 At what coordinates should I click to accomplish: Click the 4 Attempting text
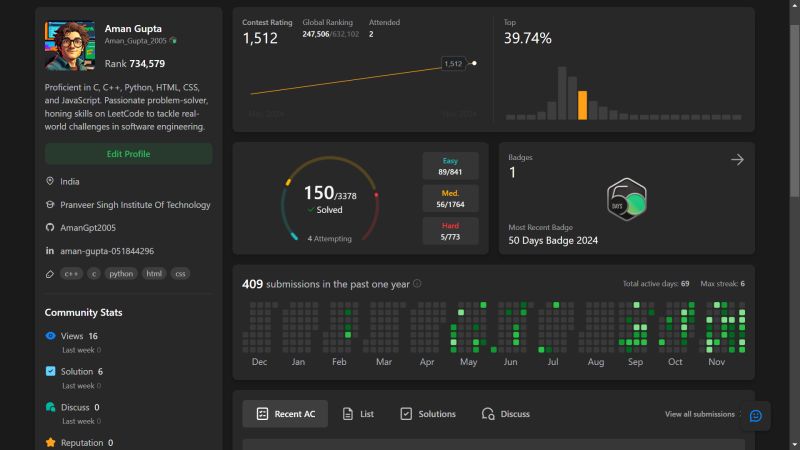coord(330,239)
